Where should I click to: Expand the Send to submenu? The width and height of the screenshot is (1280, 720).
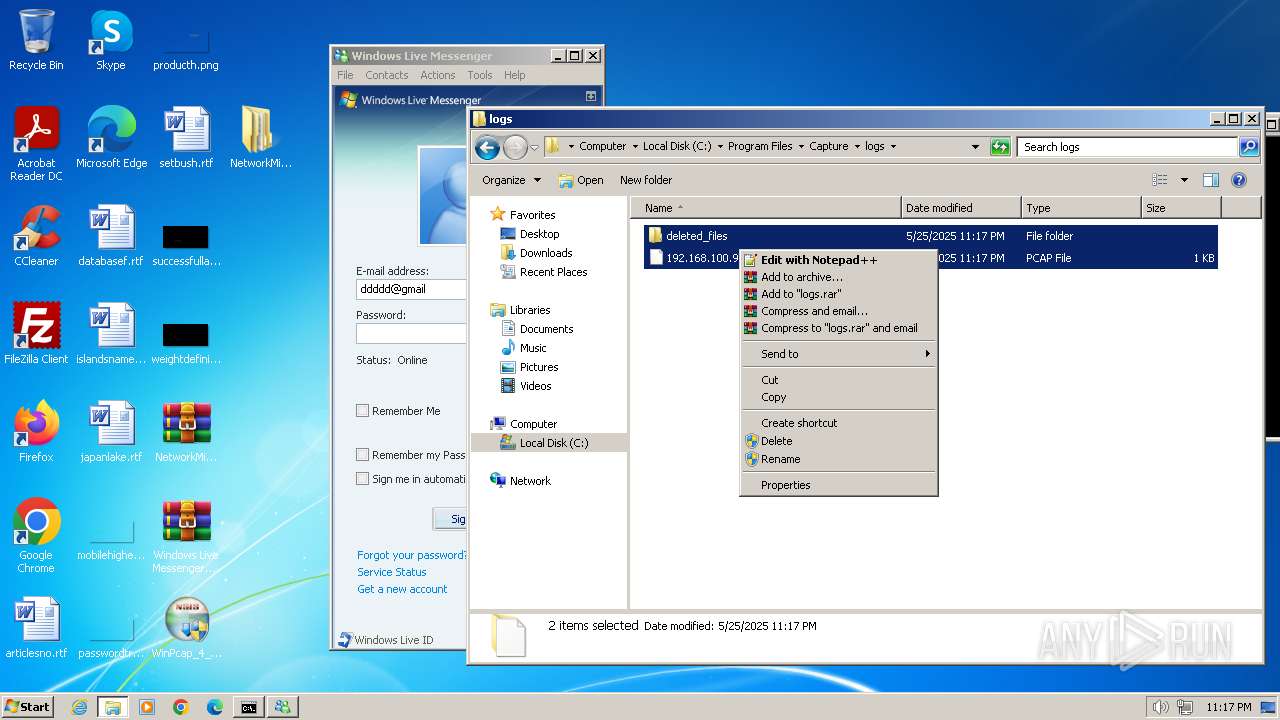[x=838, y=354]
